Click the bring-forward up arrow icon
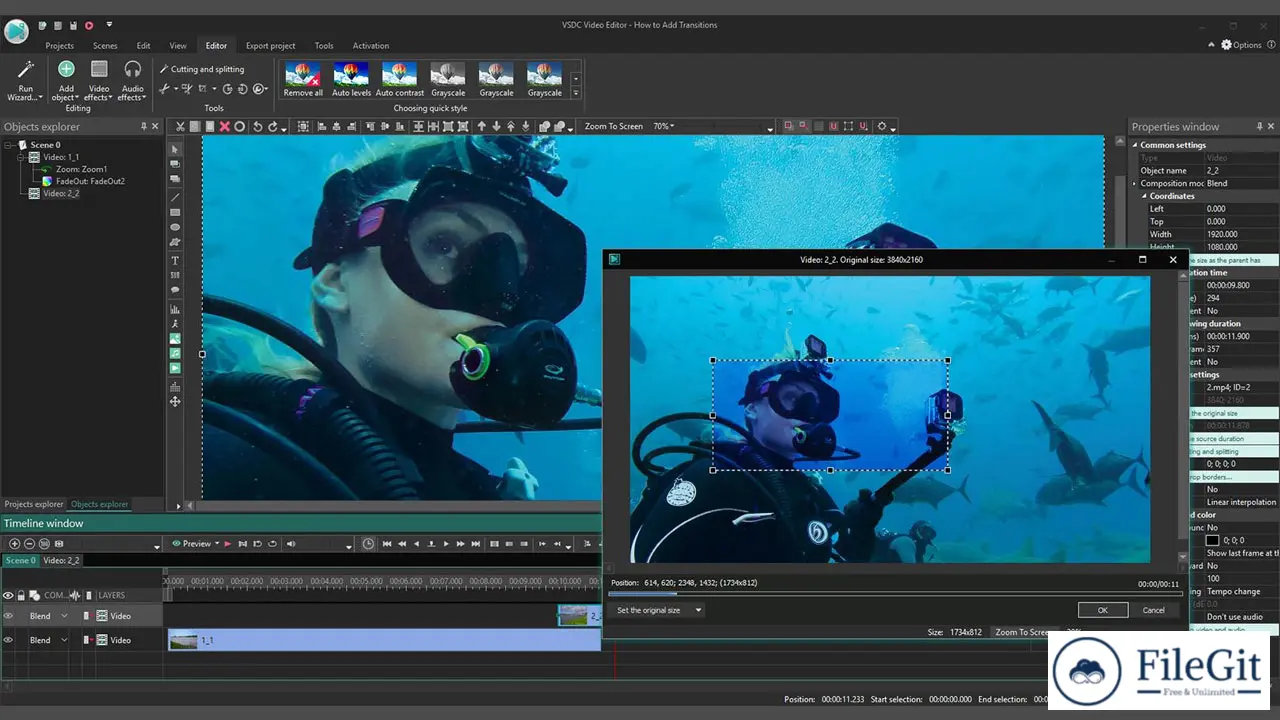Image resolution: width=1280 pixels, height=720 pixels. point(481,127)
